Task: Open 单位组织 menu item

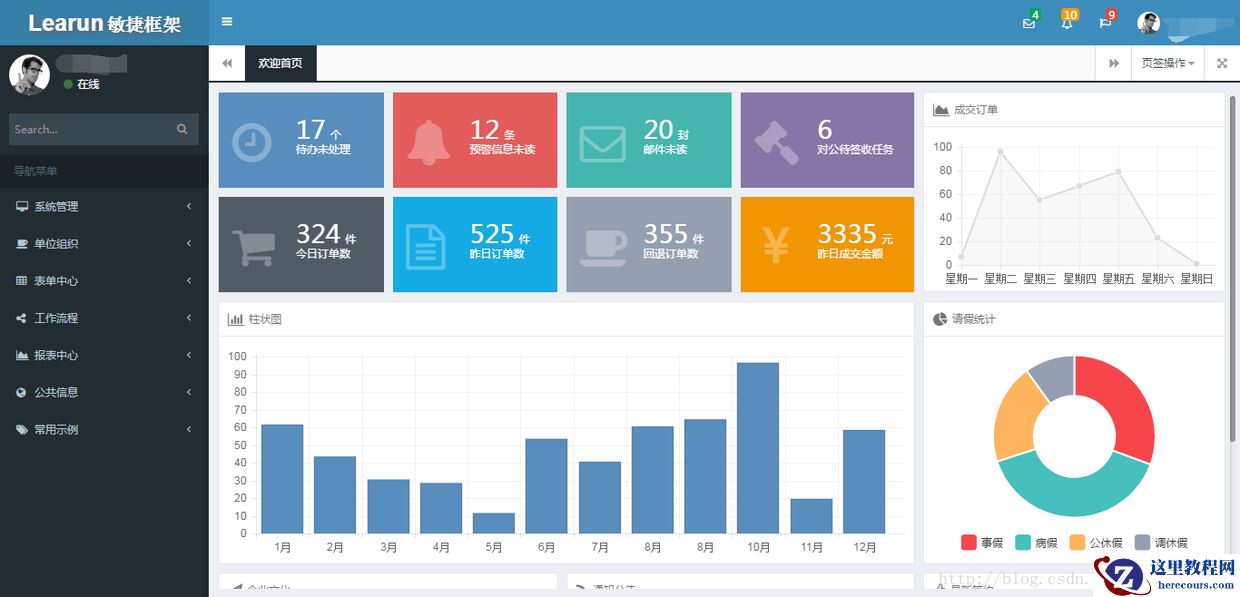Action: click(104, 244)
